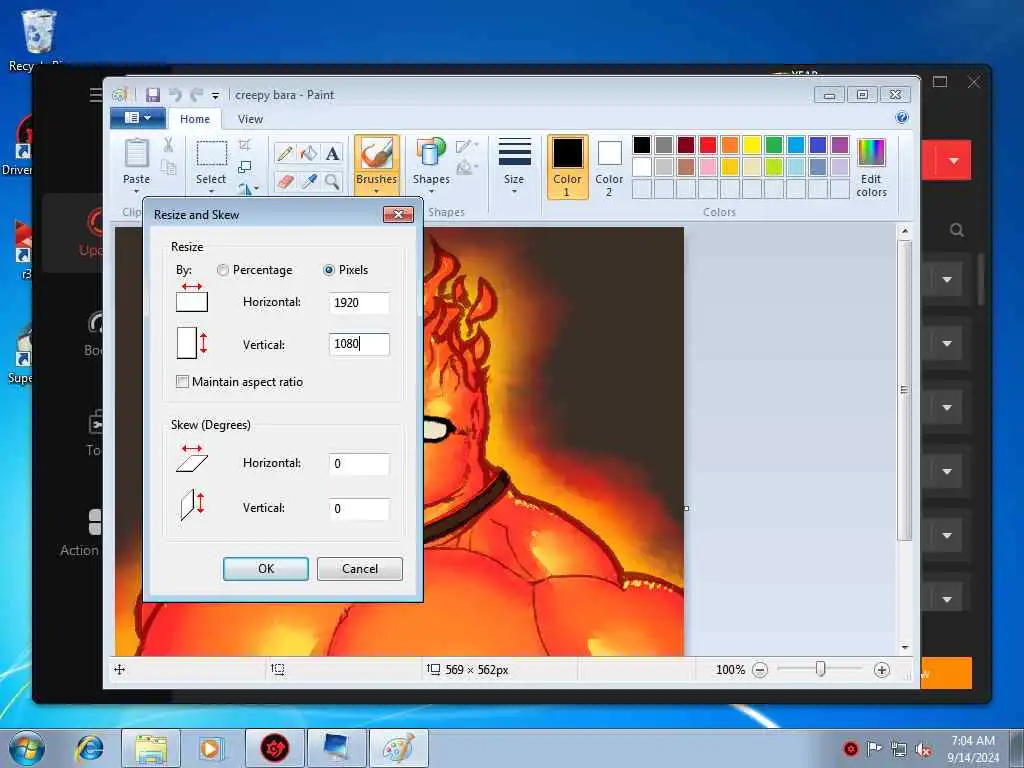The image size is (1024, 768).
Task: Open the Shape fill dropdown
Action: (x=466, y=168)
